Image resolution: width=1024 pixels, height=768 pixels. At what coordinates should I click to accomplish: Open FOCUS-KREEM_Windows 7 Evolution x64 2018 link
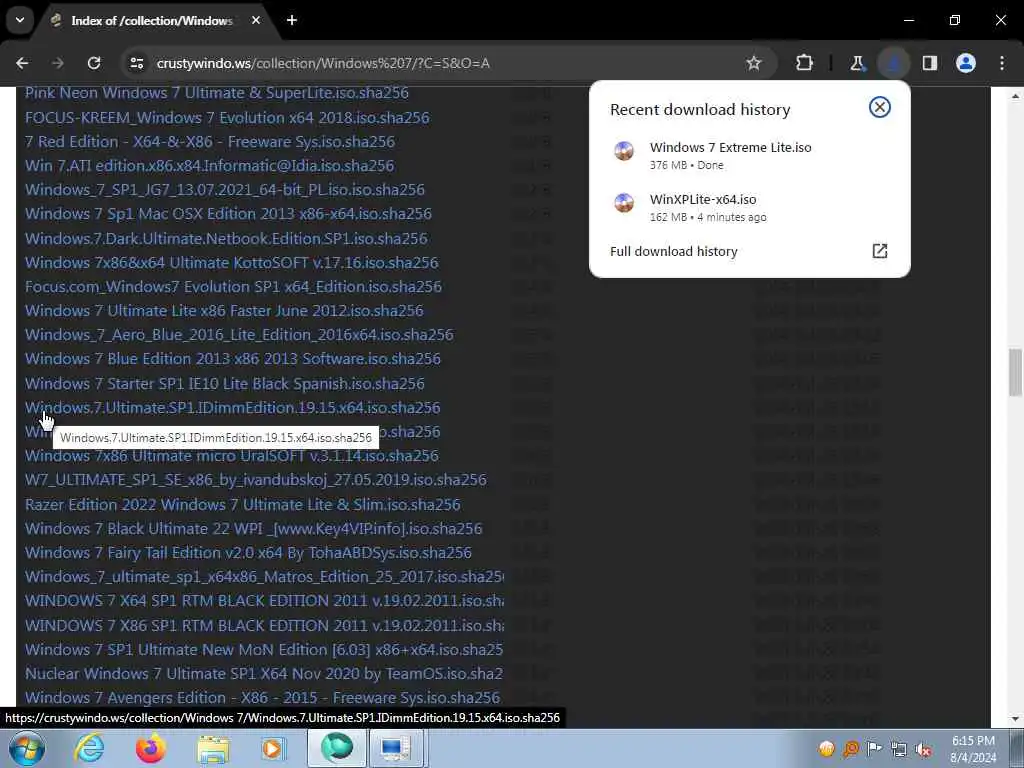pos(227,118)
